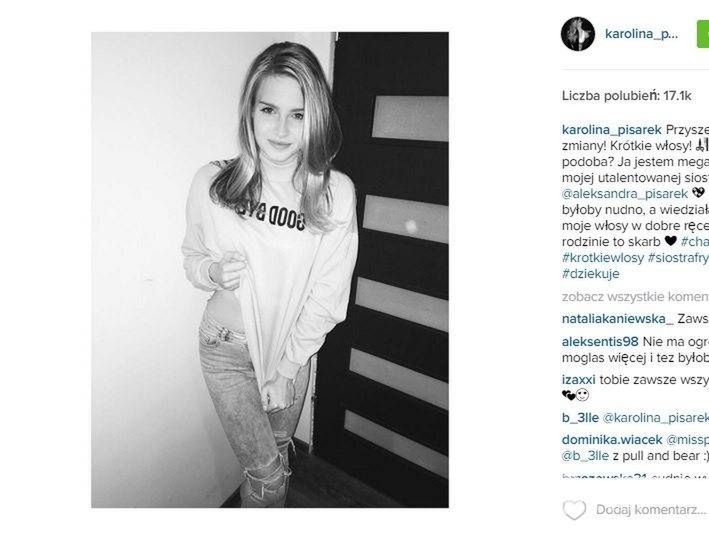Click the Dodaj komentarz input field

(652, 510)
